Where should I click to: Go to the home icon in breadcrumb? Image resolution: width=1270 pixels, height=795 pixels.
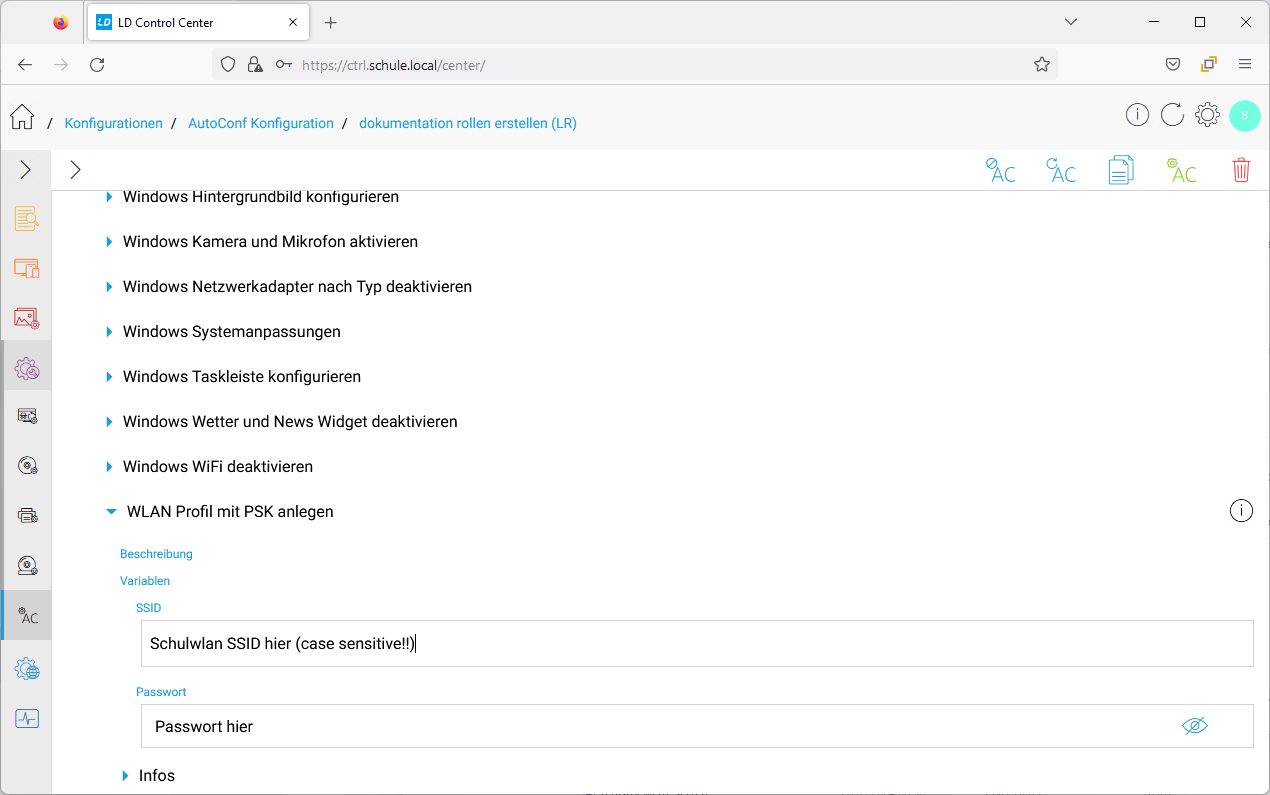click(22, 117)
